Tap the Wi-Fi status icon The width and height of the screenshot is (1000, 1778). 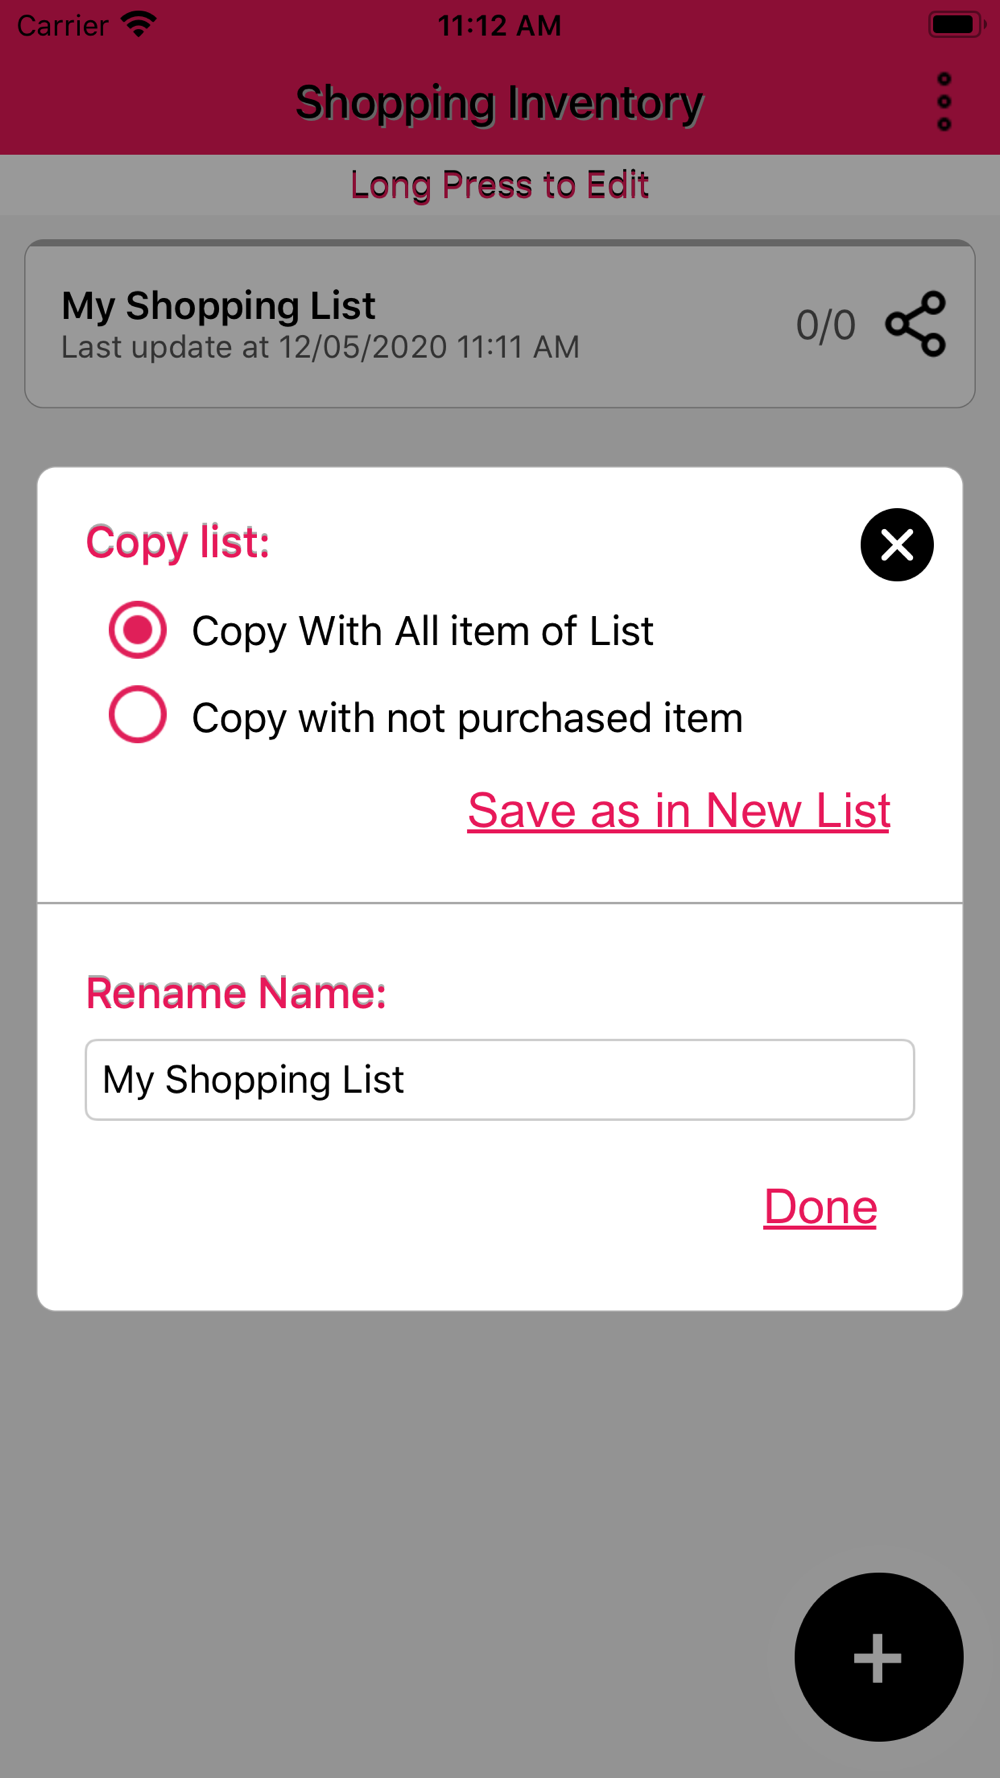139,24
